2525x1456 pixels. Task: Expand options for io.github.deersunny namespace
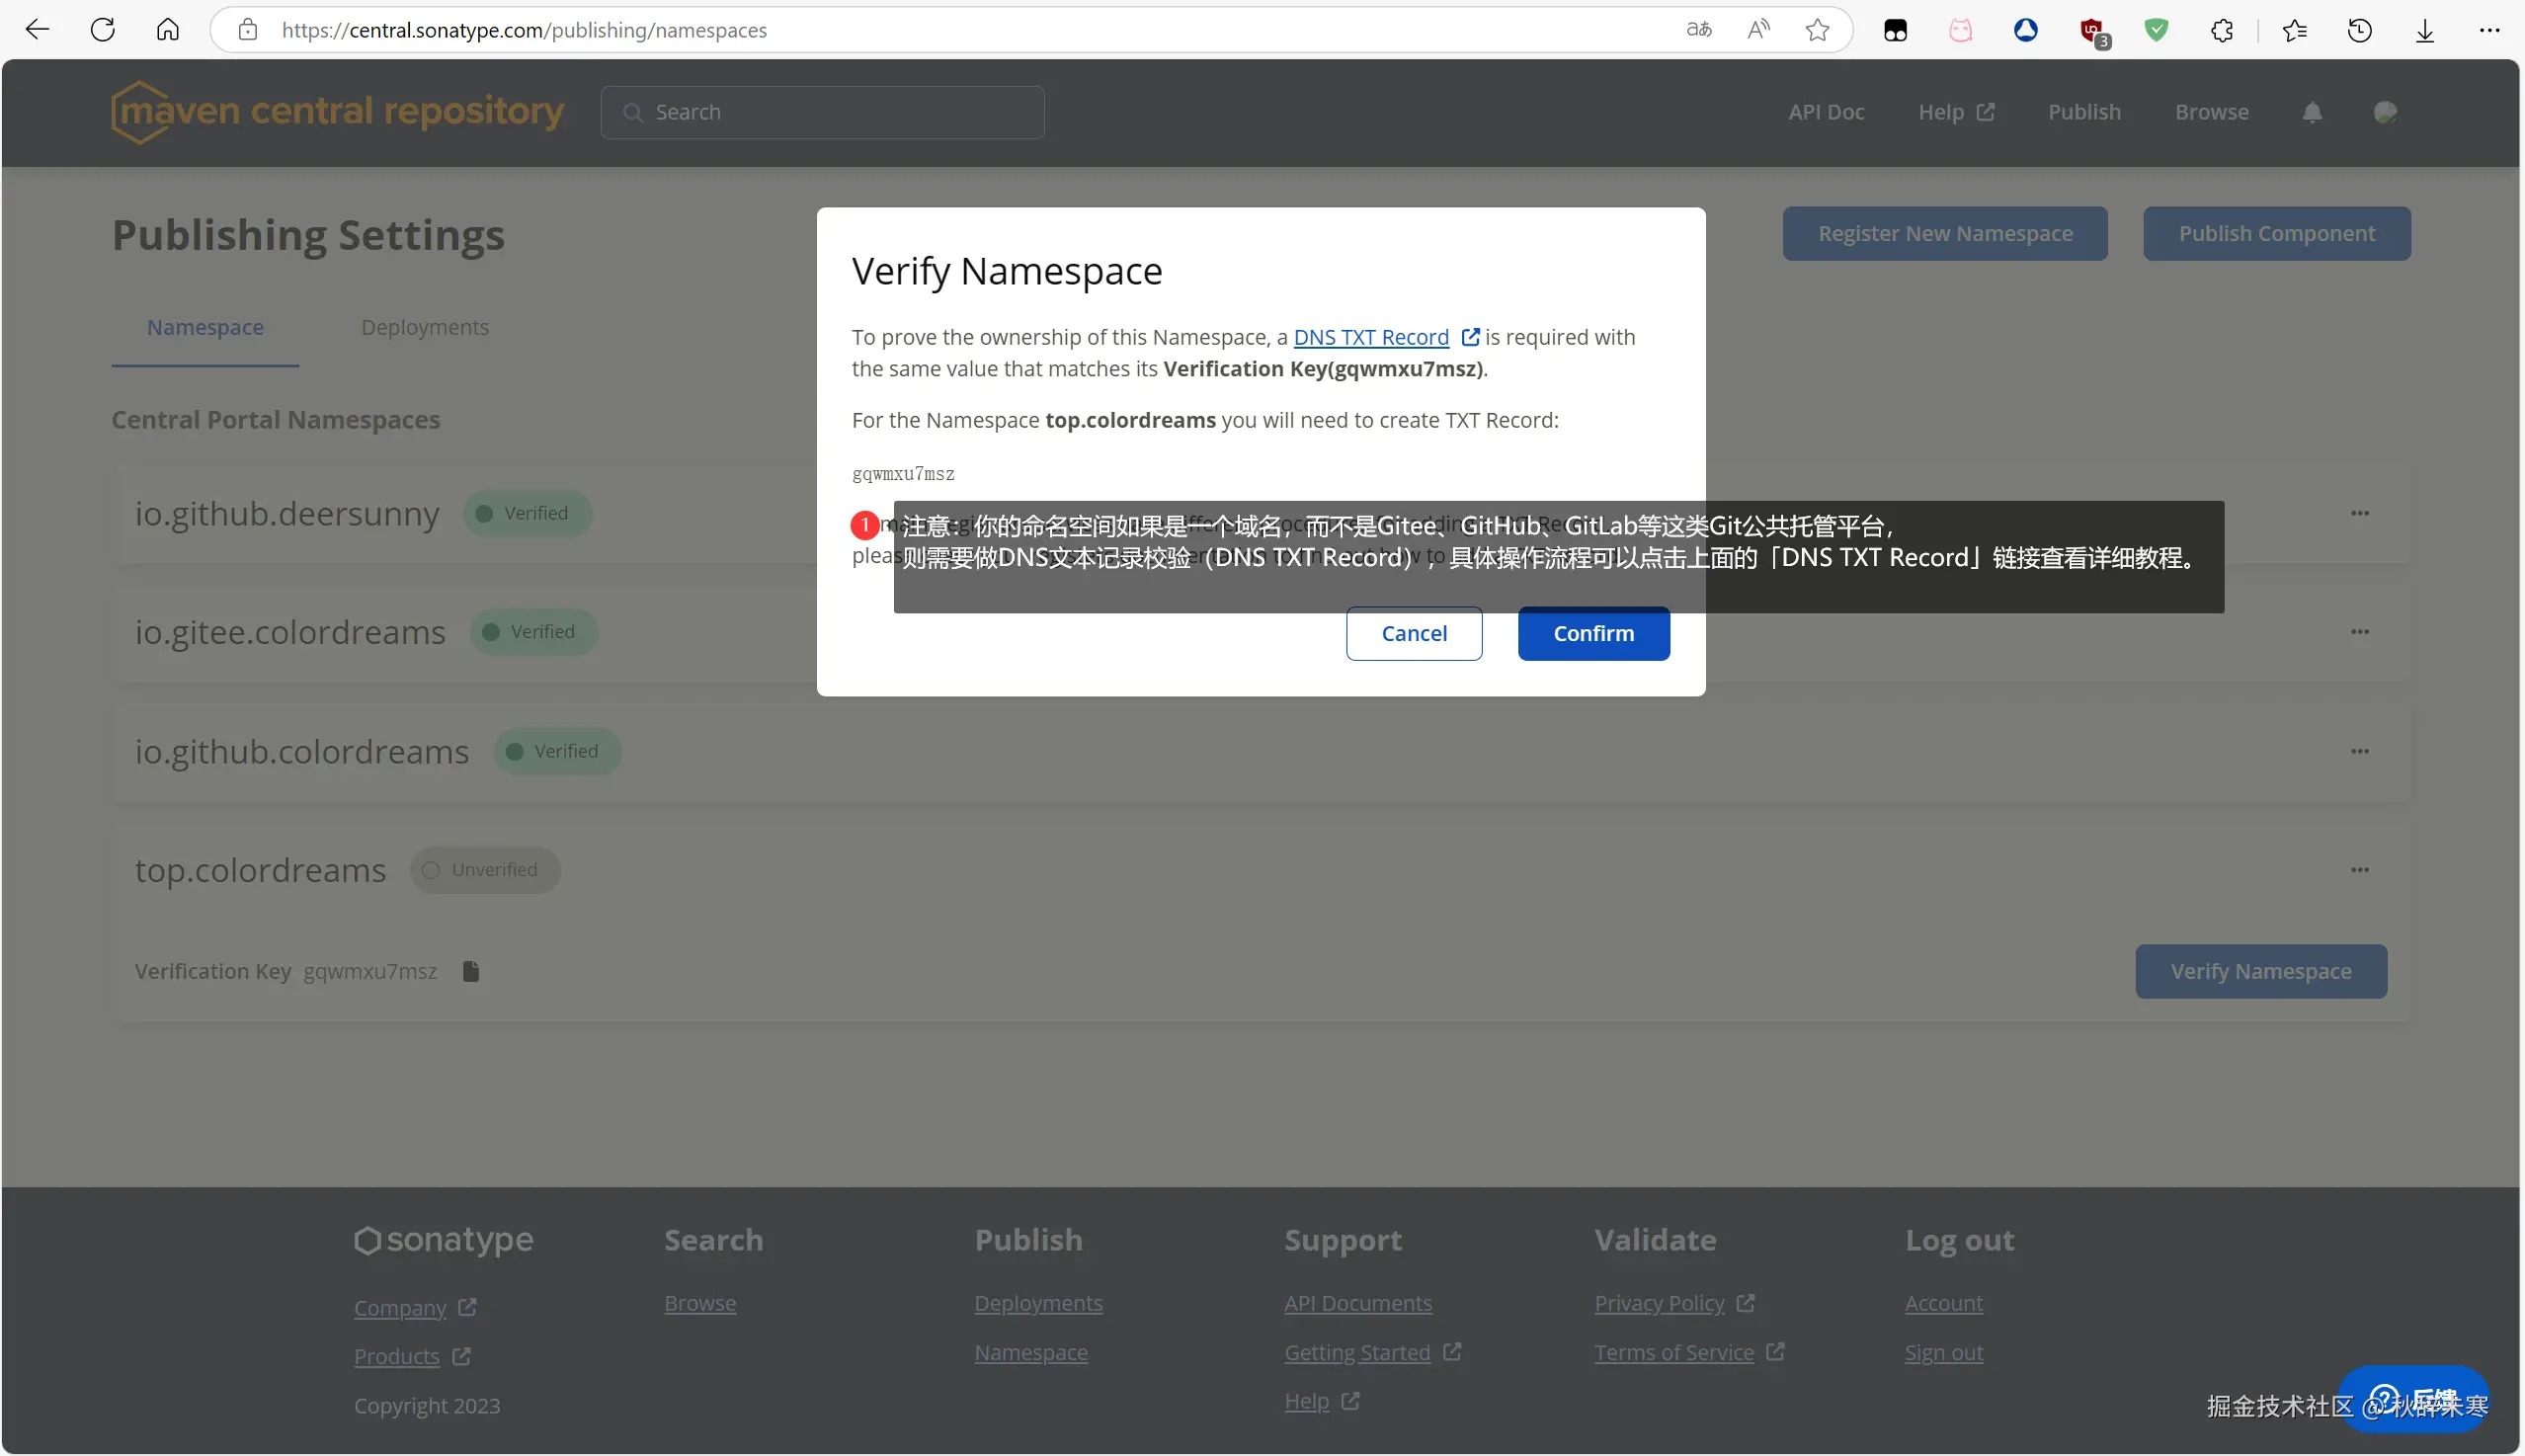click(x=2359, y=513)
